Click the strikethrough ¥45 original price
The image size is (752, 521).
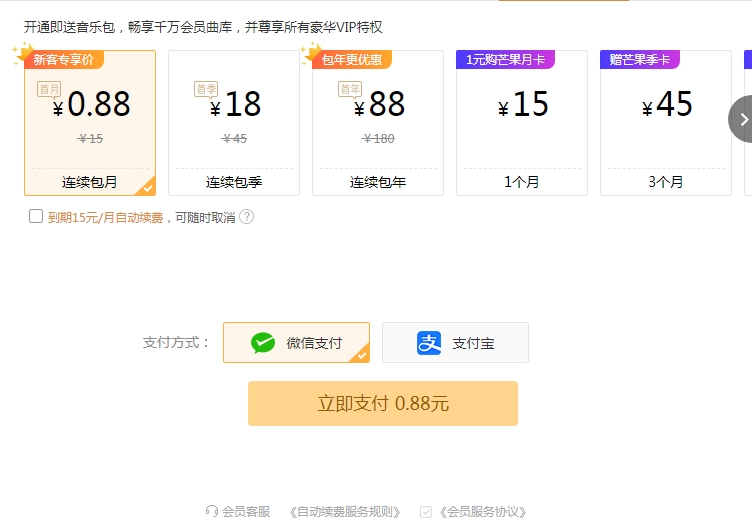pyautogui.click(x=234, y=139)
